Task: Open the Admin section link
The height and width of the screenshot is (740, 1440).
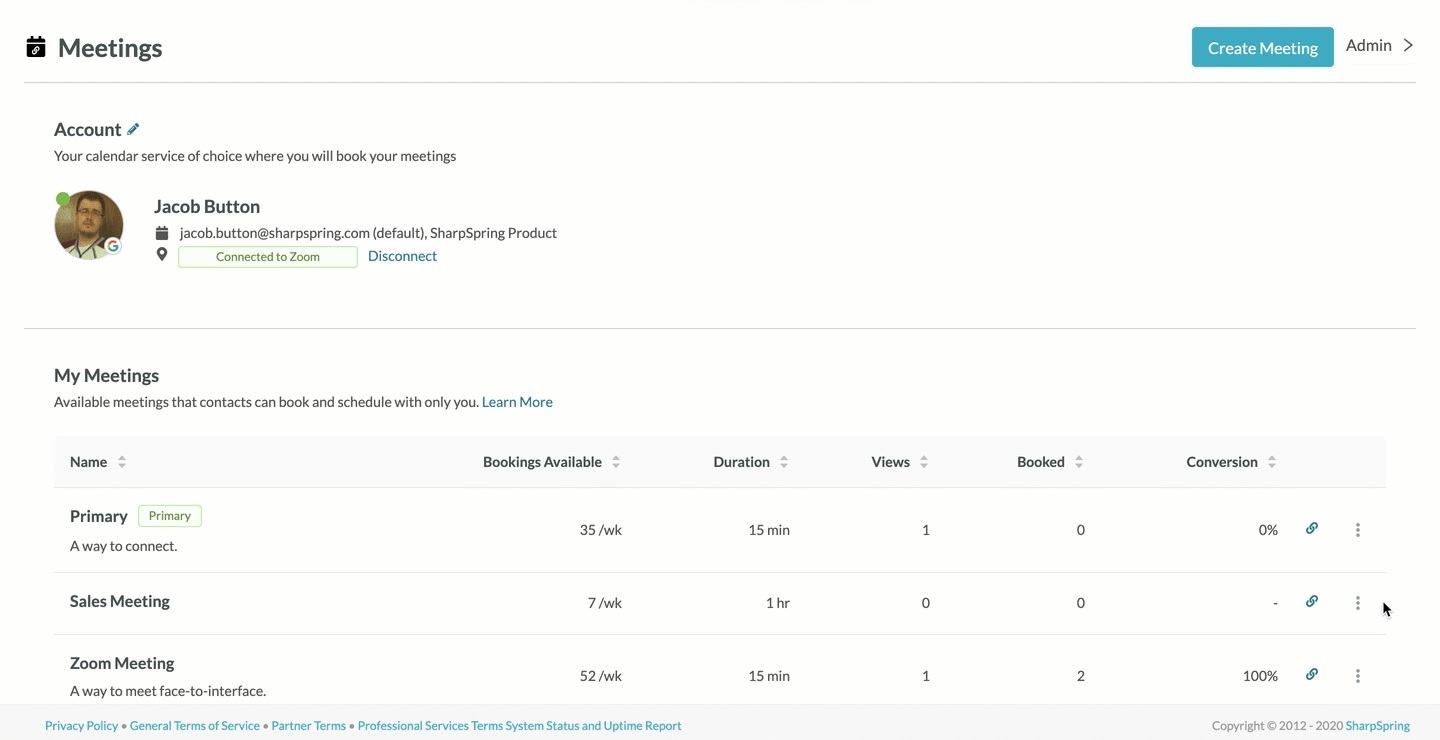Action: [1369, 45]
